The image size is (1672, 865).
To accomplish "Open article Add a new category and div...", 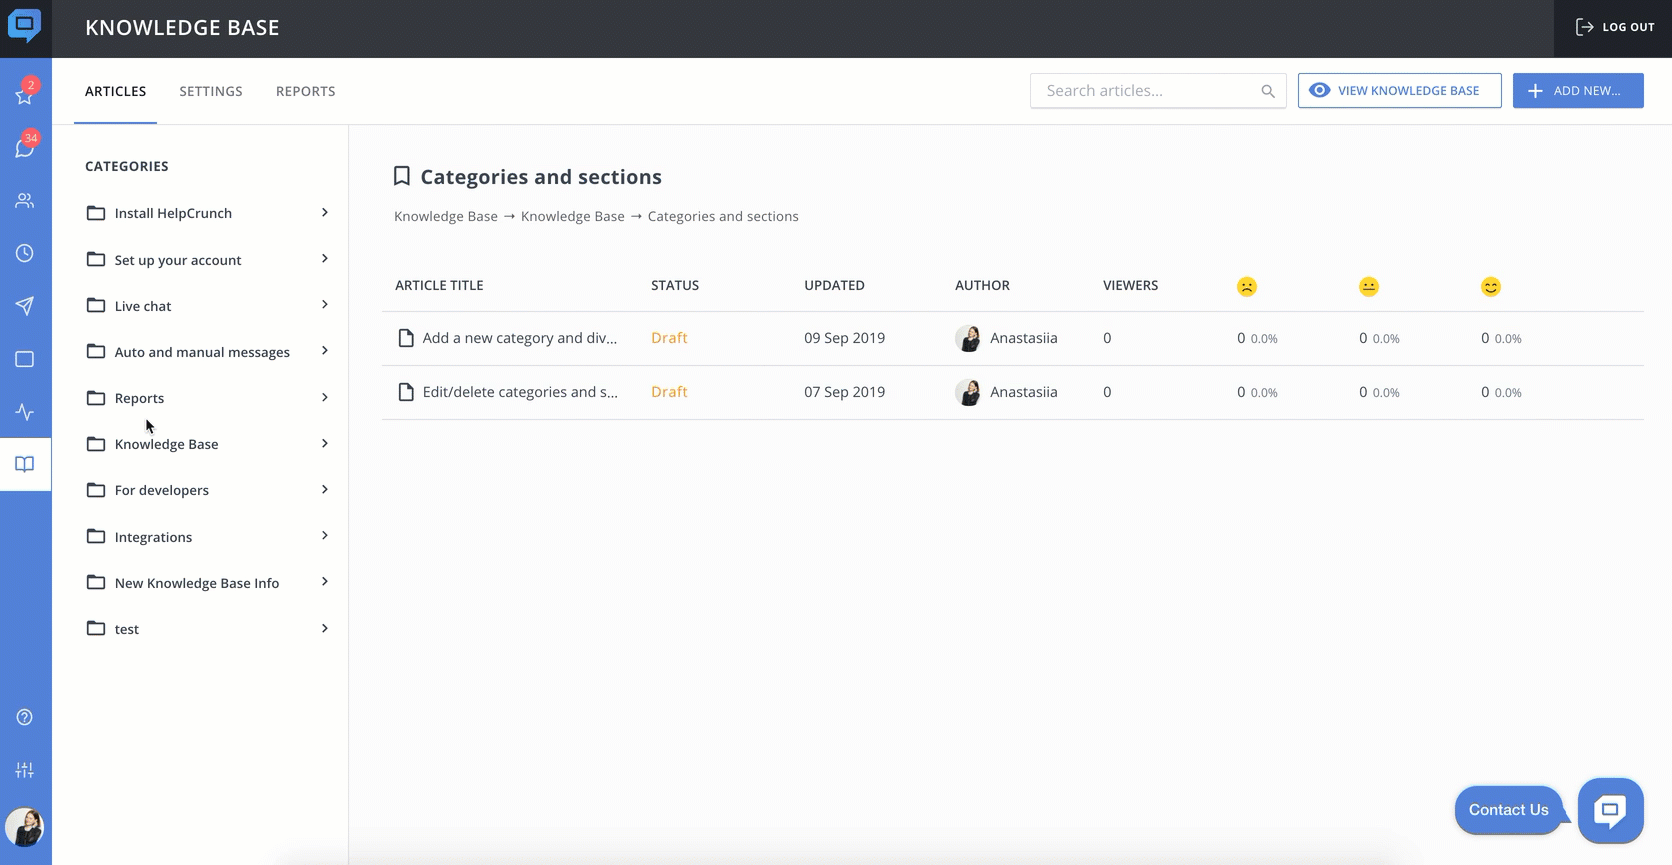I will [x=520, y=338].
